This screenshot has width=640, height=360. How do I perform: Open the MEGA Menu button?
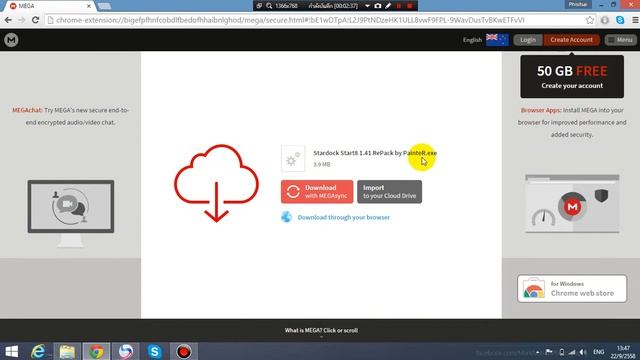coord(620,40)
